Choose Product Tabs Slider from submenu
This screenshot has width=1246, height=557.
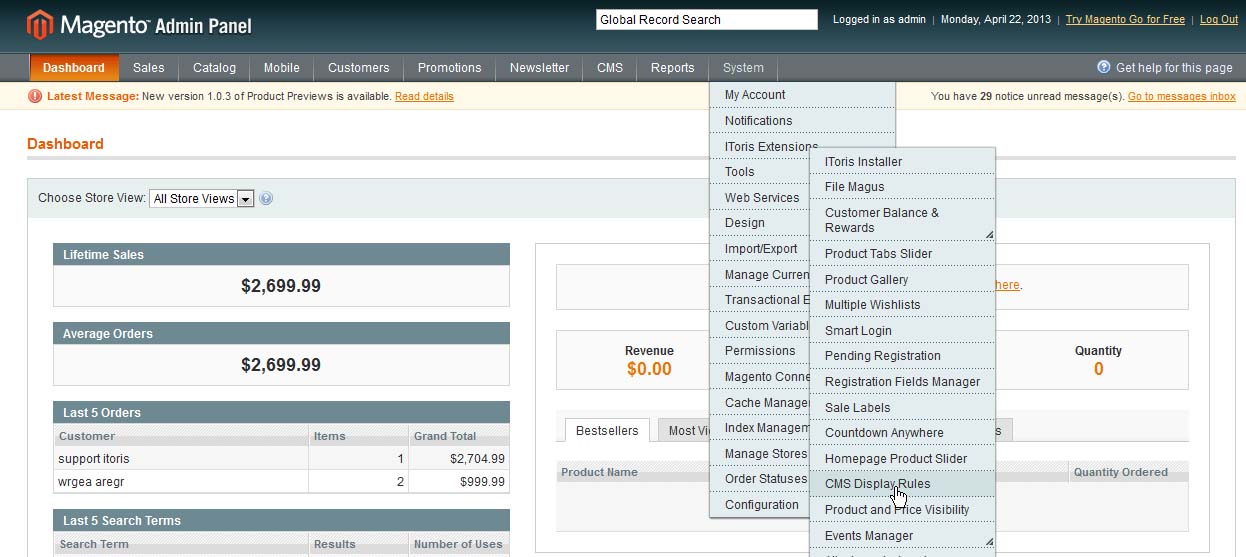point(902,254)
